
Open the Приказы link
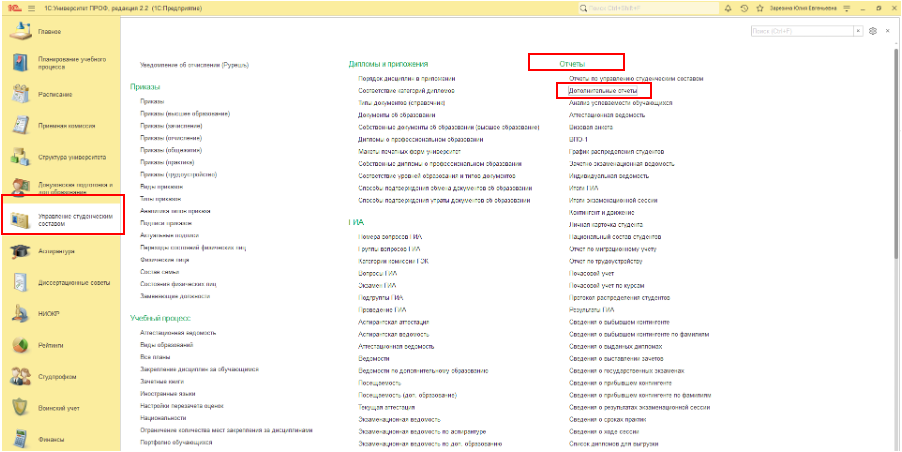pyautogui.click(x=152, y=101)
